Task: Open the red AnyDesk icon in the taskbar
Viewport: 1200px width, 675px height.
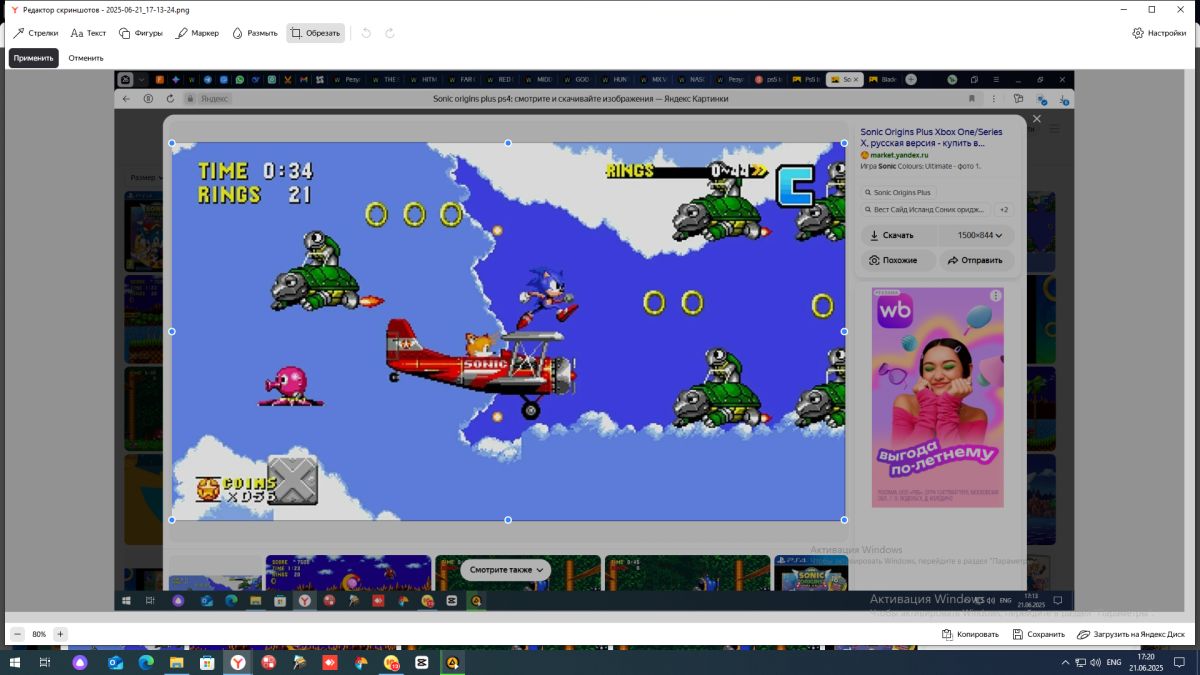Action: pos(330,663)
